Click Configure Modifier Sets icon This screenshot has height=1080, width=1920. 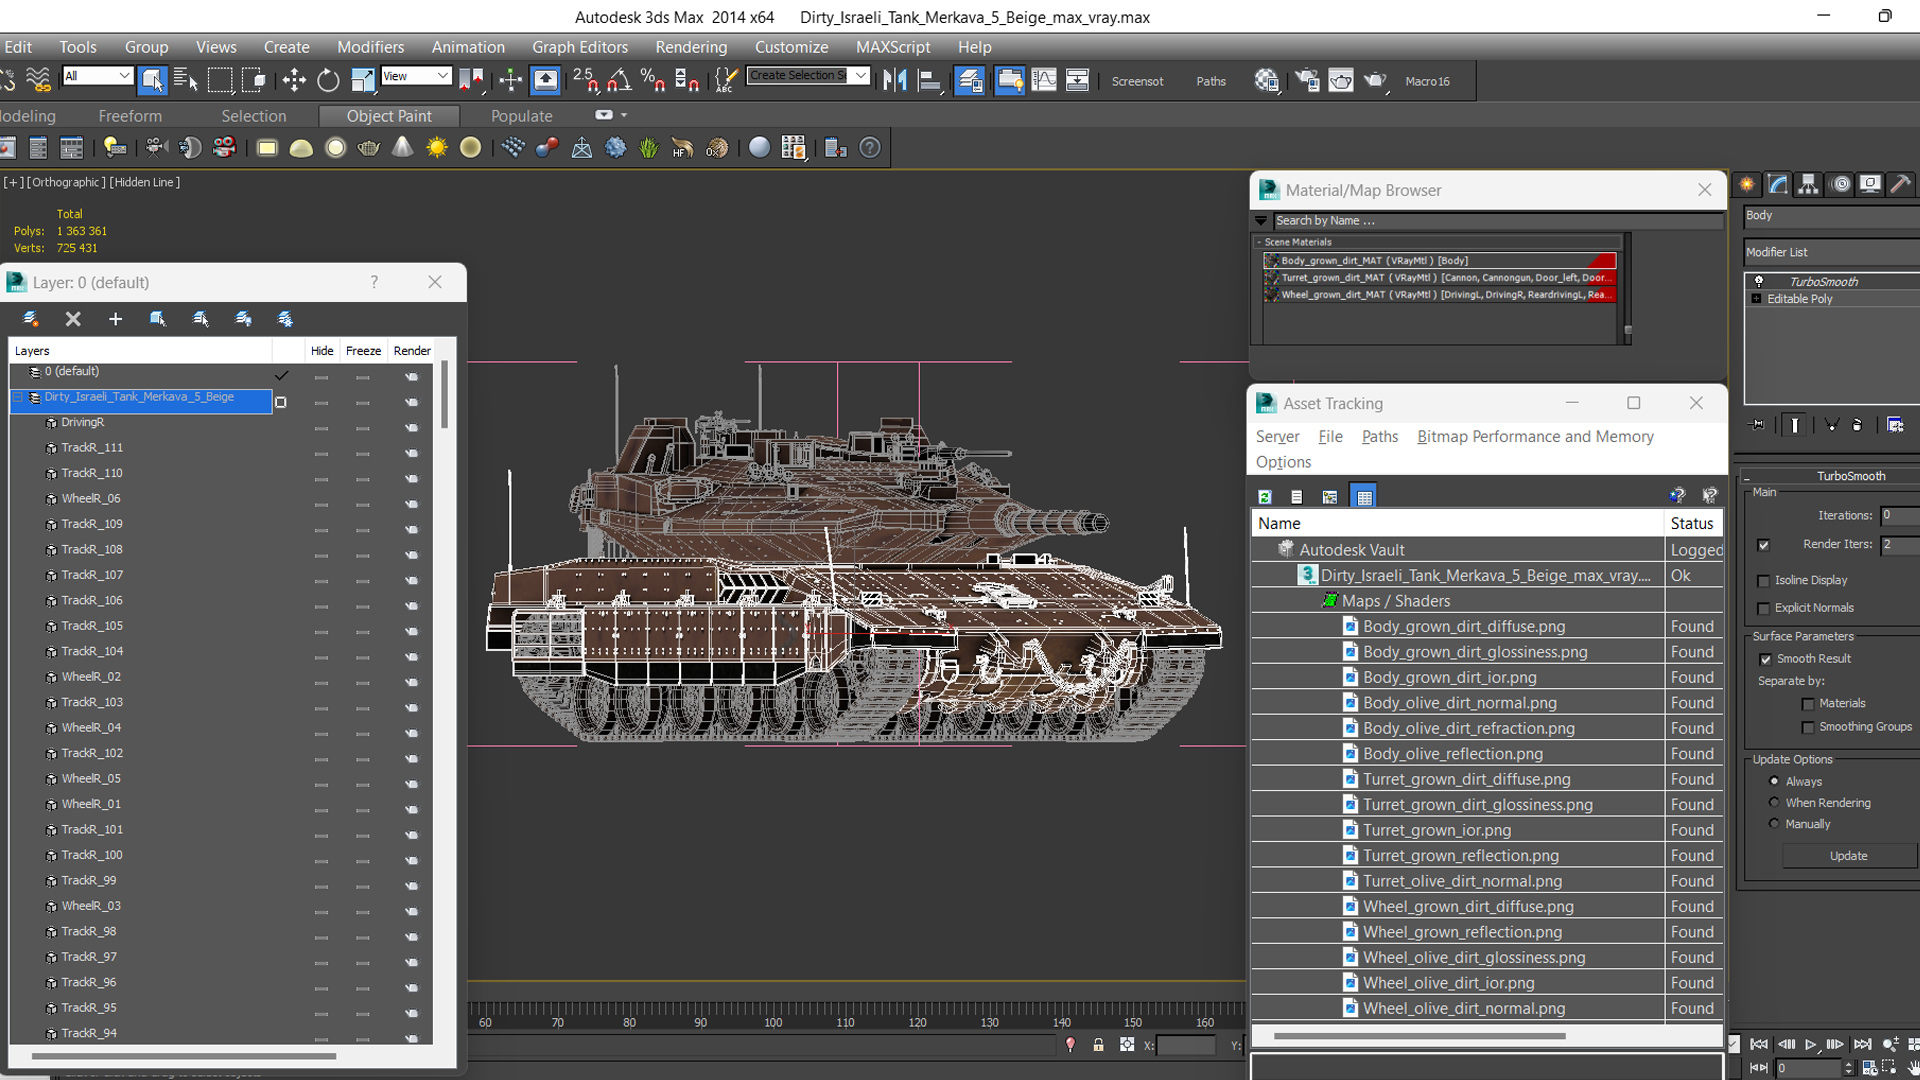pyautogui.click(x=1895, y=425)
